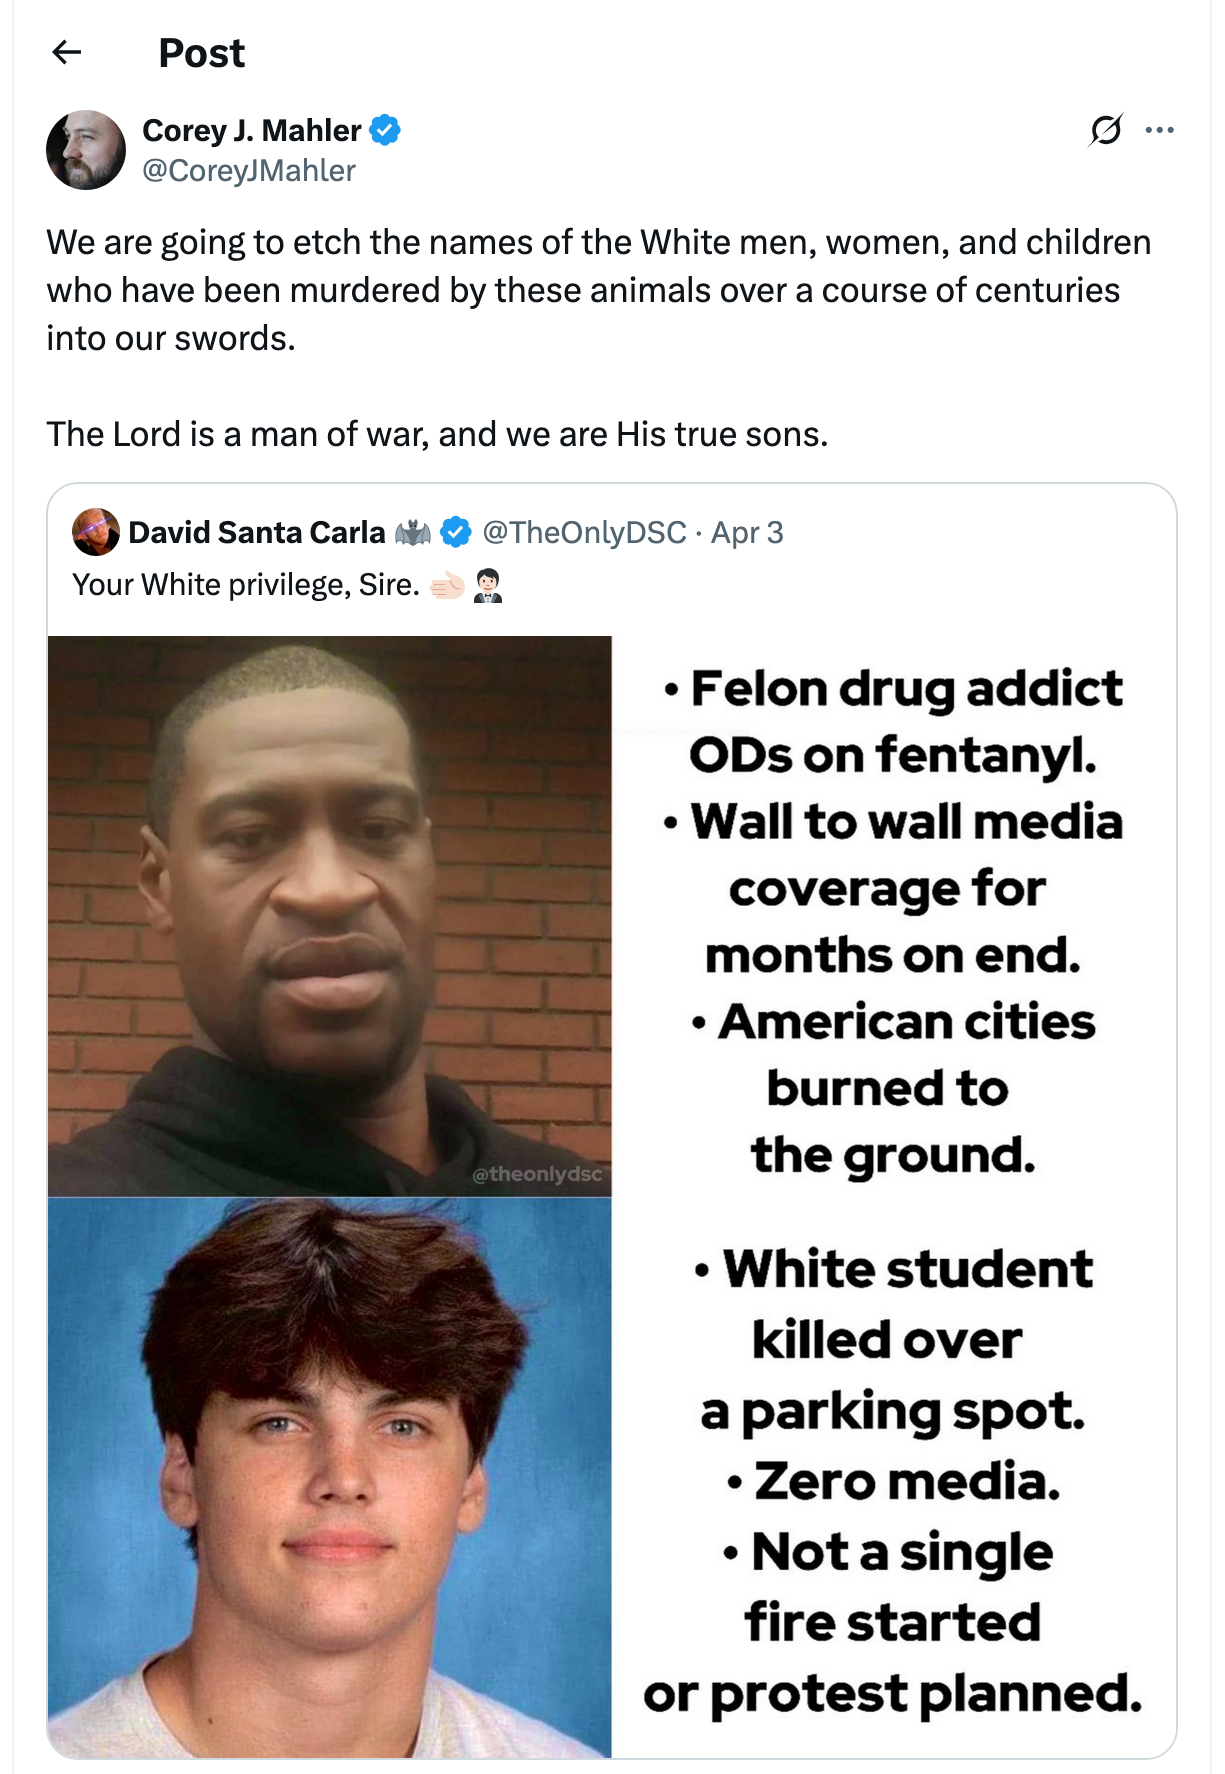The height and width of the screenshot is (1774, 1225).
Task: Click the David Santa Carla name
Action: (x=256, y=532)
